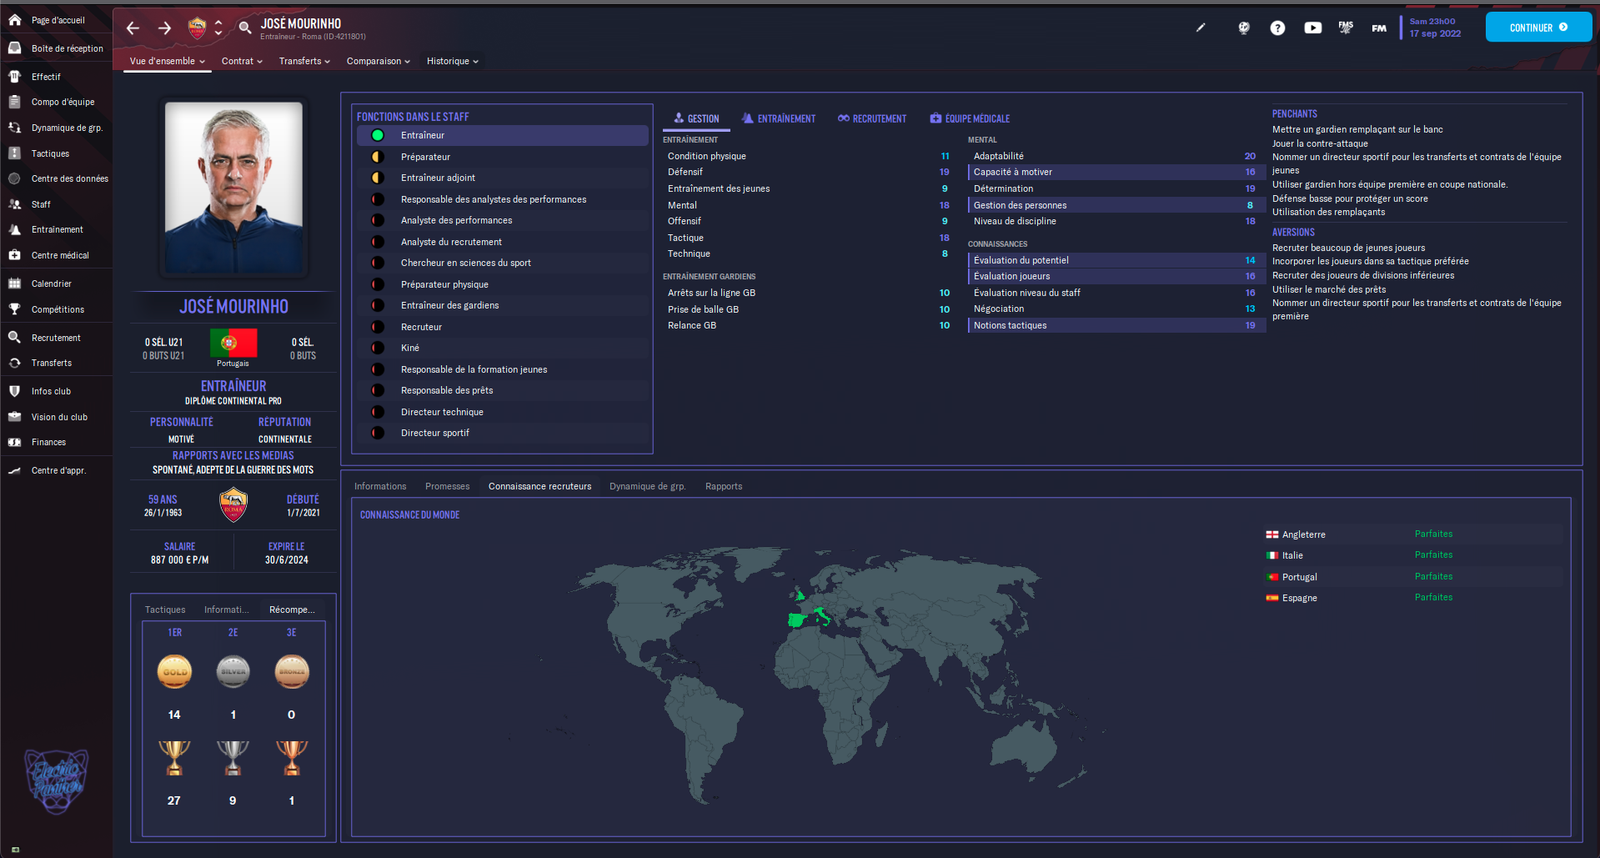Expand the Contrat dropdown menu
This screenshot has width=1600, height=858.
coord(242,62)
